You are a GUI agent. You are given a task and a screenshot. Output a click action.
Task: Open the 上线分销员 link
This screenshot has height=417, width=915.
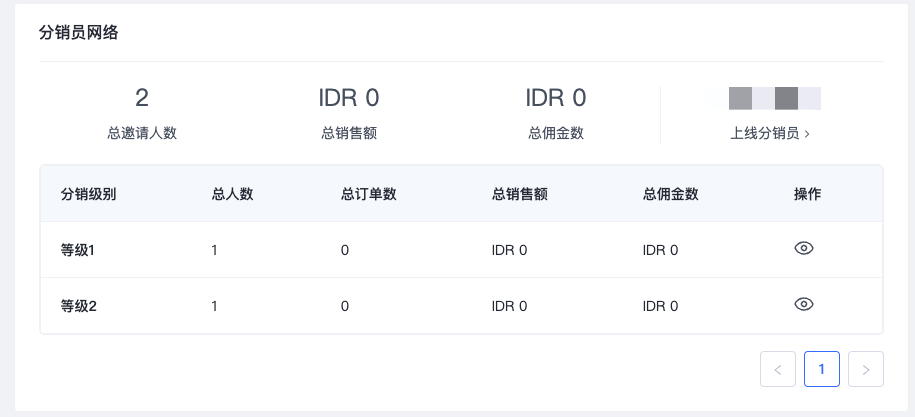point(770,133)
